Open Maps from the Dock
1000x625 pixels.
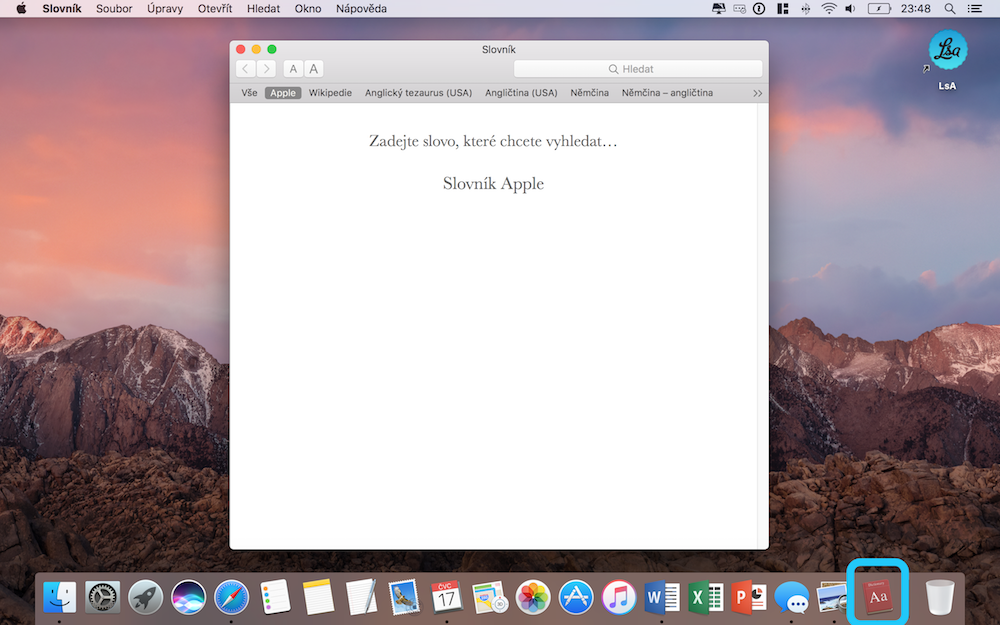(490, 598)
